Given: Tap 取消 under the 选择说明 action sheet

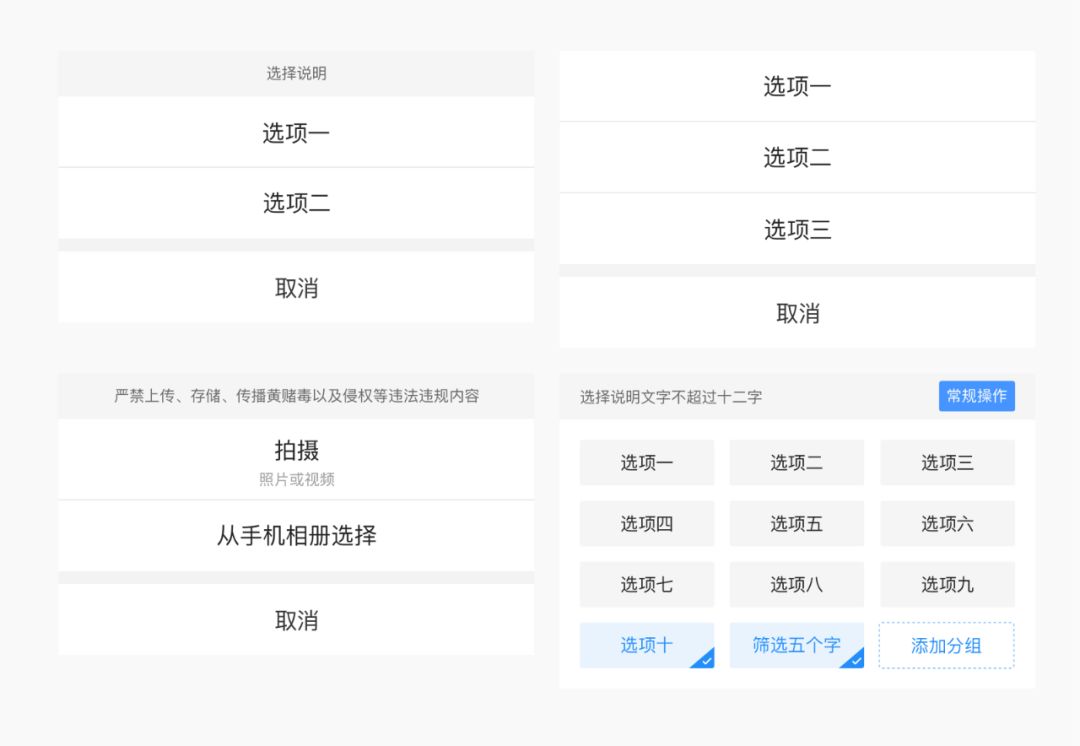Looking at the screenshot, I should (296, 287).
